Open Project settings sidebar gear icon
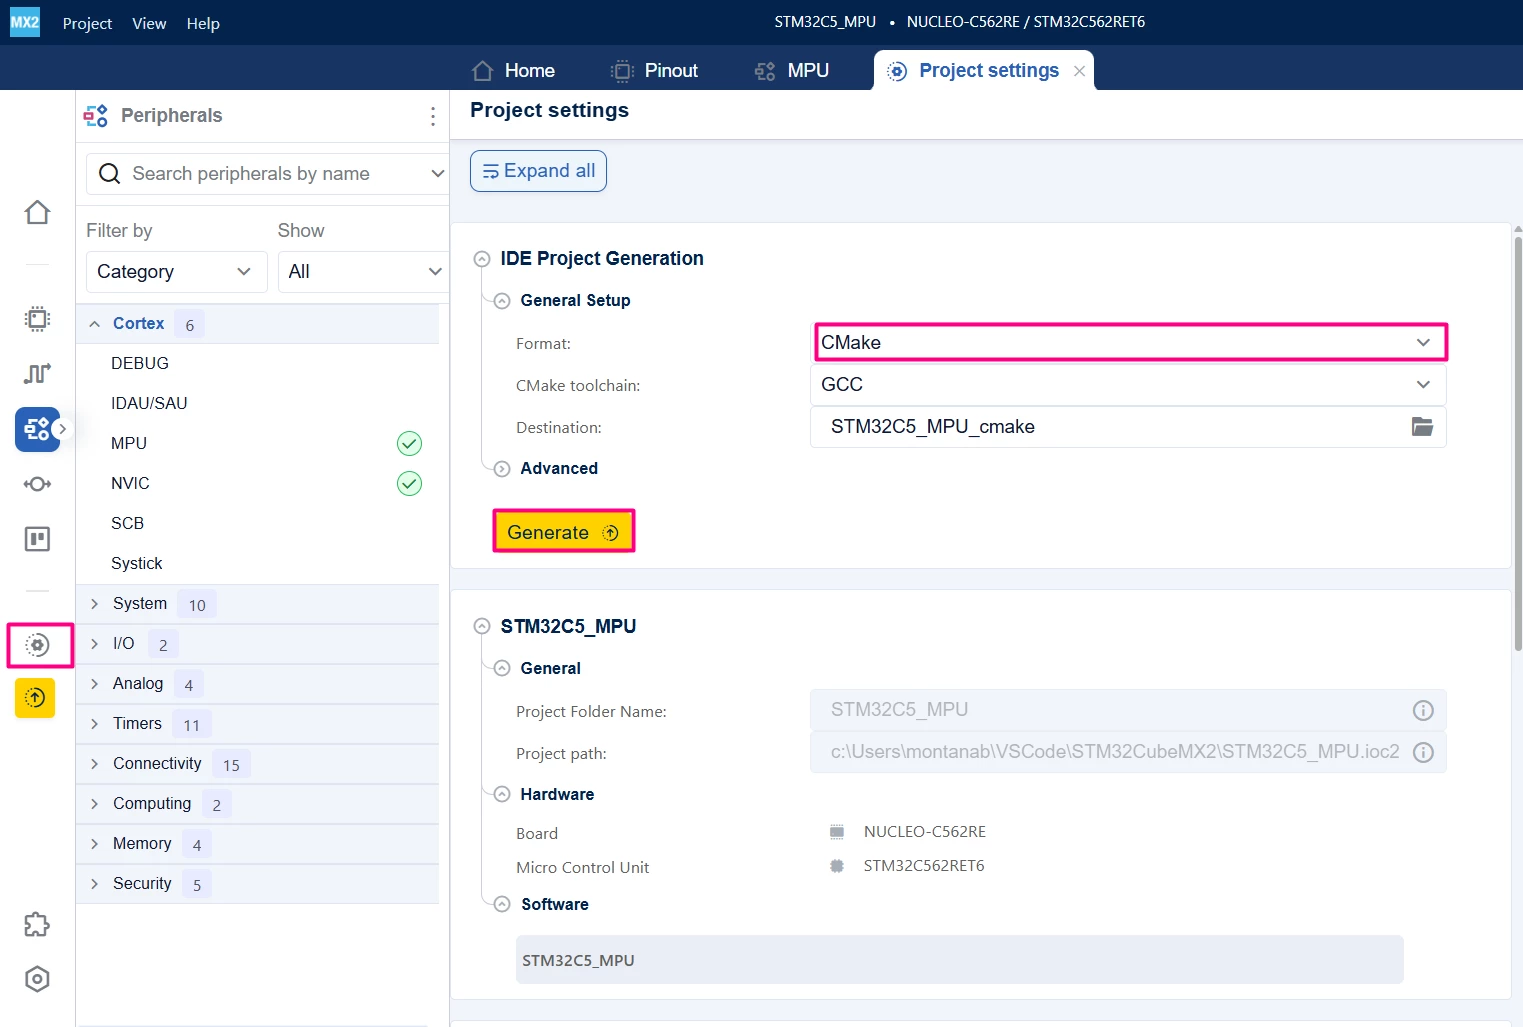This screenshot has height=1027, width=1523. coord(37,645)
